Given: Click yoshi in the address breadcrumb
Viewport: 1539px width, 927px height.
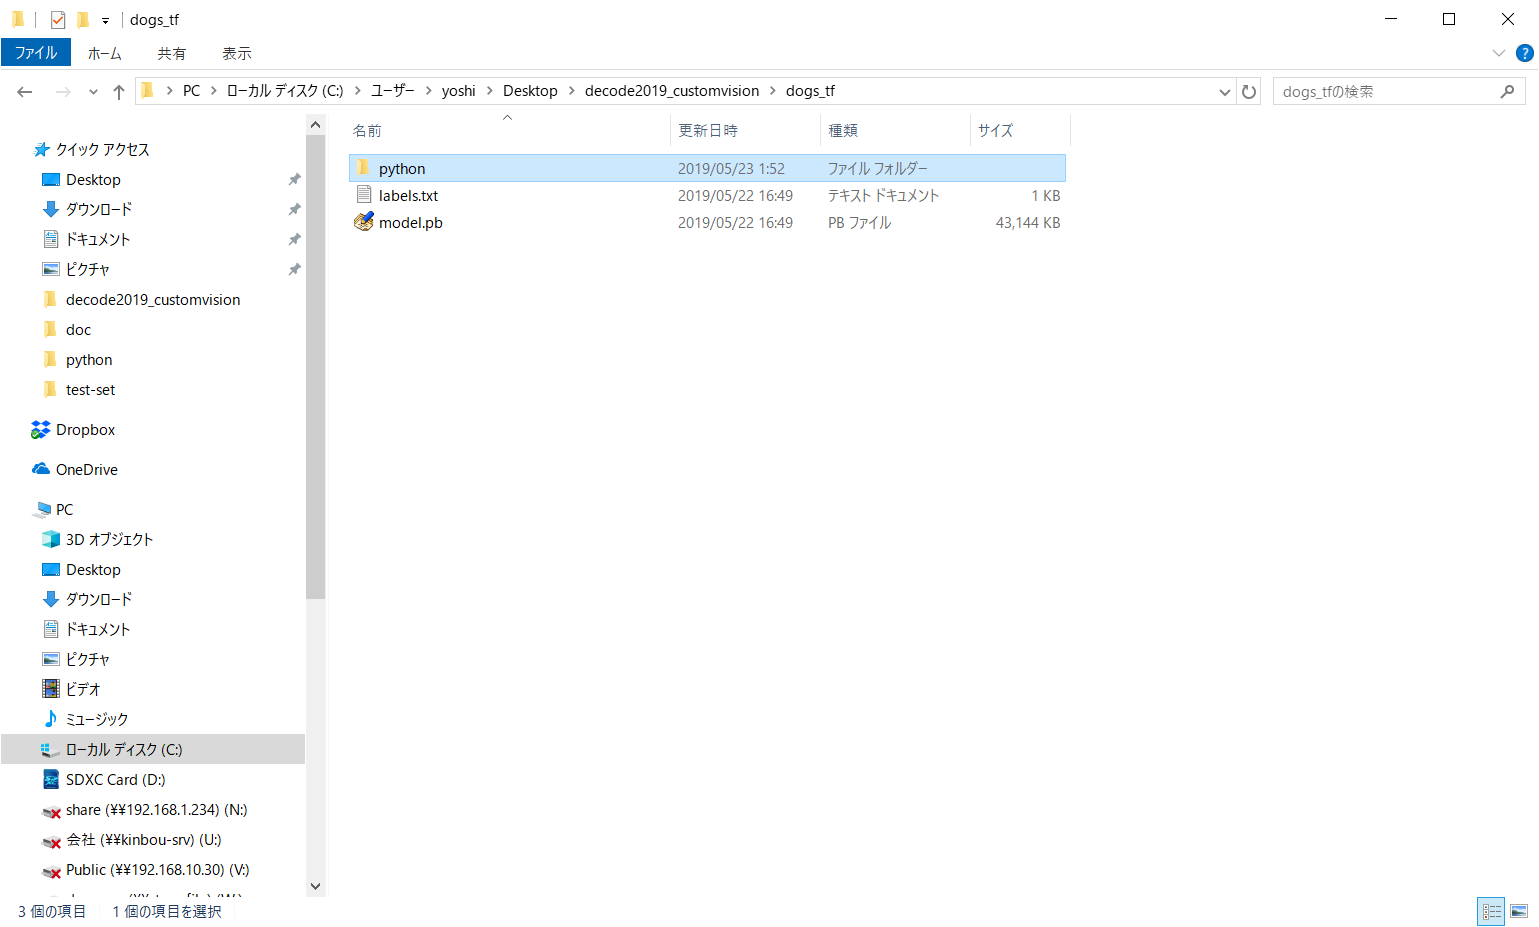Looking at the screenshot, I should 459,91.
